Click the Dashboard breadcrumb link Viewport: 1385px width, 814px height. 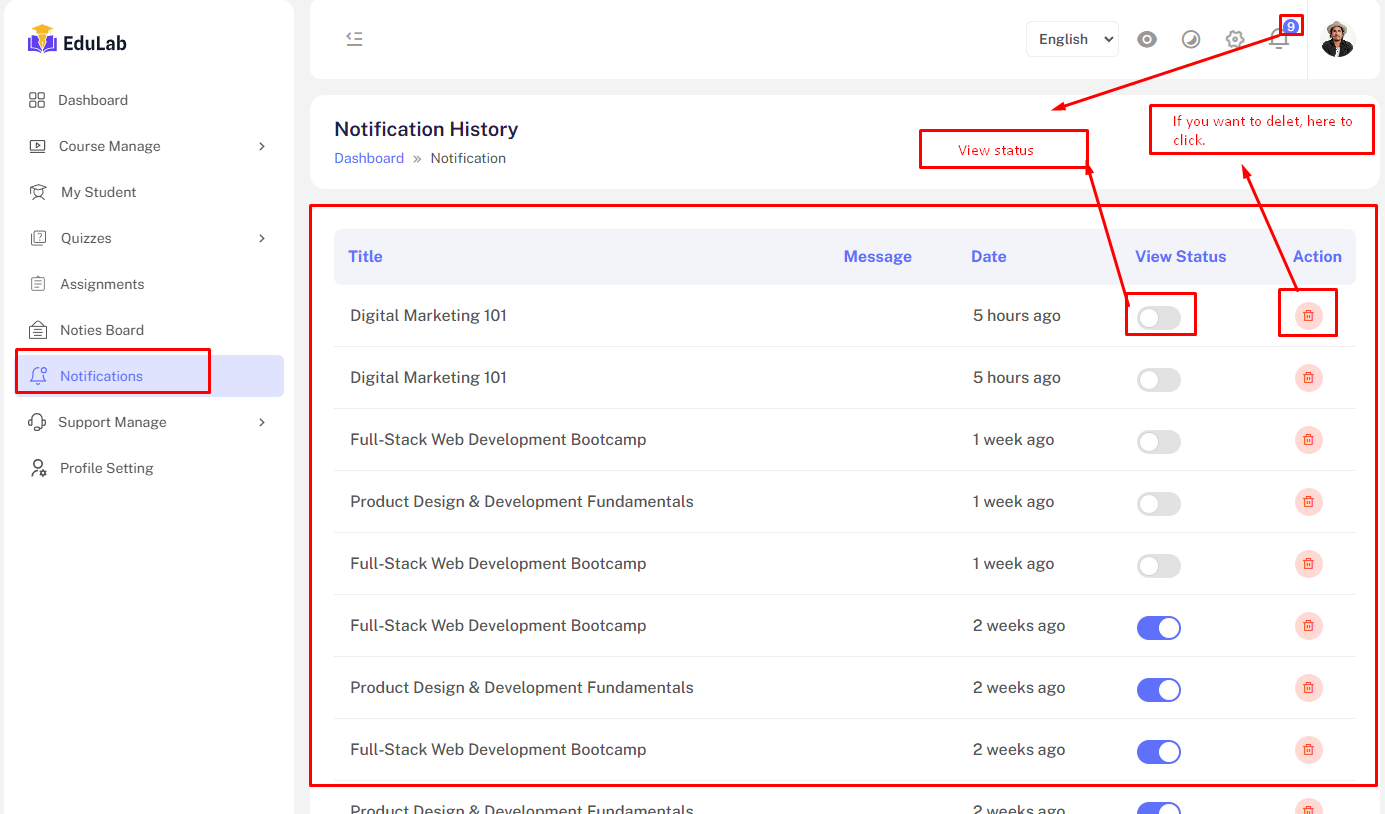tap(369, 158)
